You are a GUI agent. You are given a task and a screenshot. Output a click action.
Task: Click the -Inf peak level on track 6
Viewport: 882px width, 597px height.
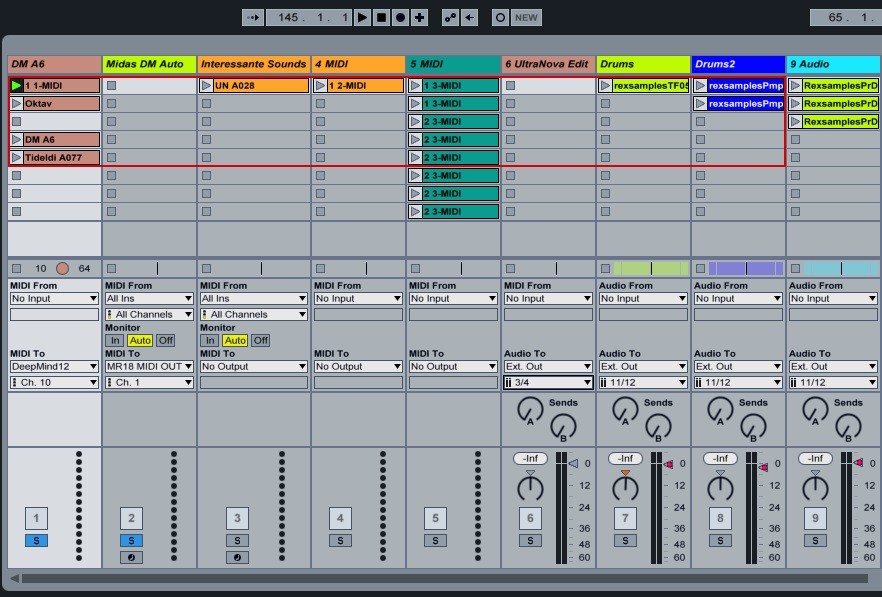tap(530, 459)
